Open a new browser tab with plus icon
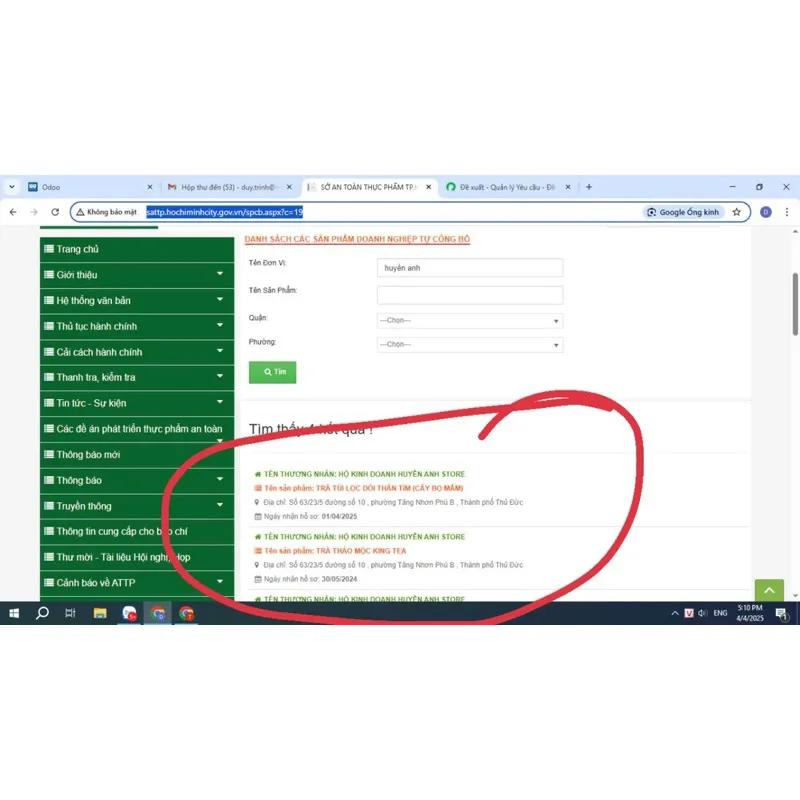 tap(589, 187)
